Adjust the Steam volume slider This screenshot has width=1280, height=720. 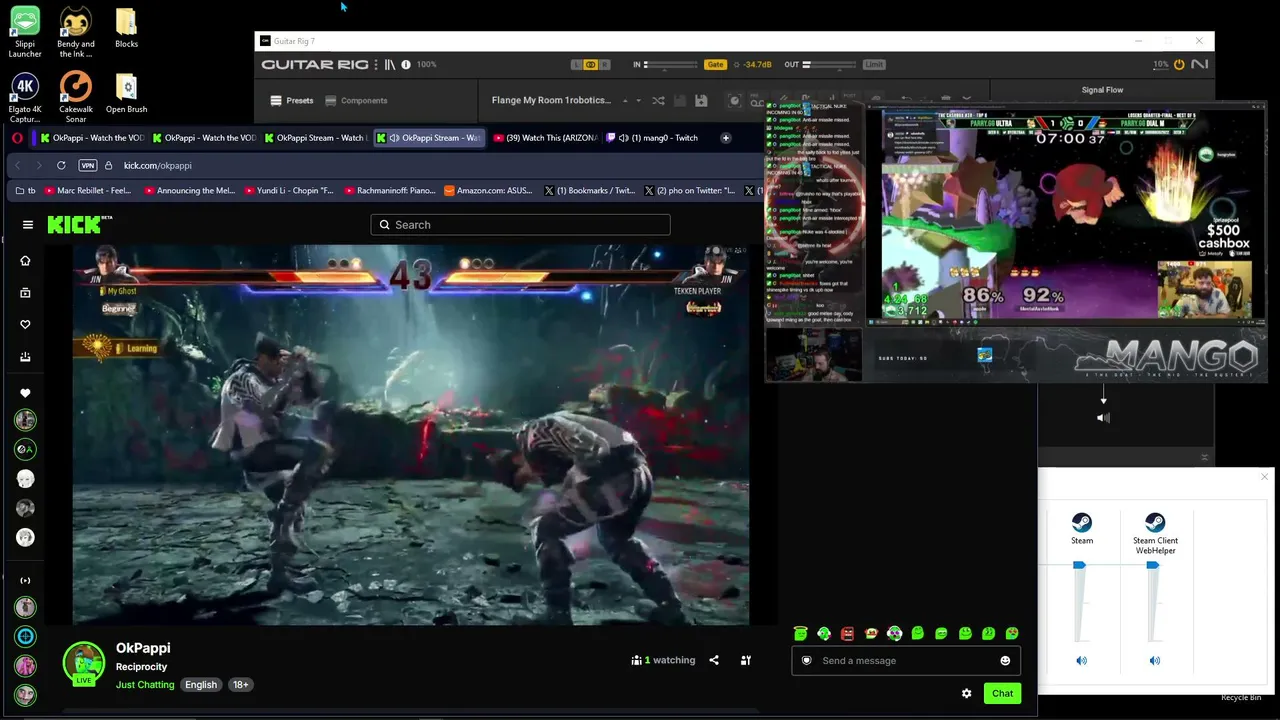click(1079, 603)
